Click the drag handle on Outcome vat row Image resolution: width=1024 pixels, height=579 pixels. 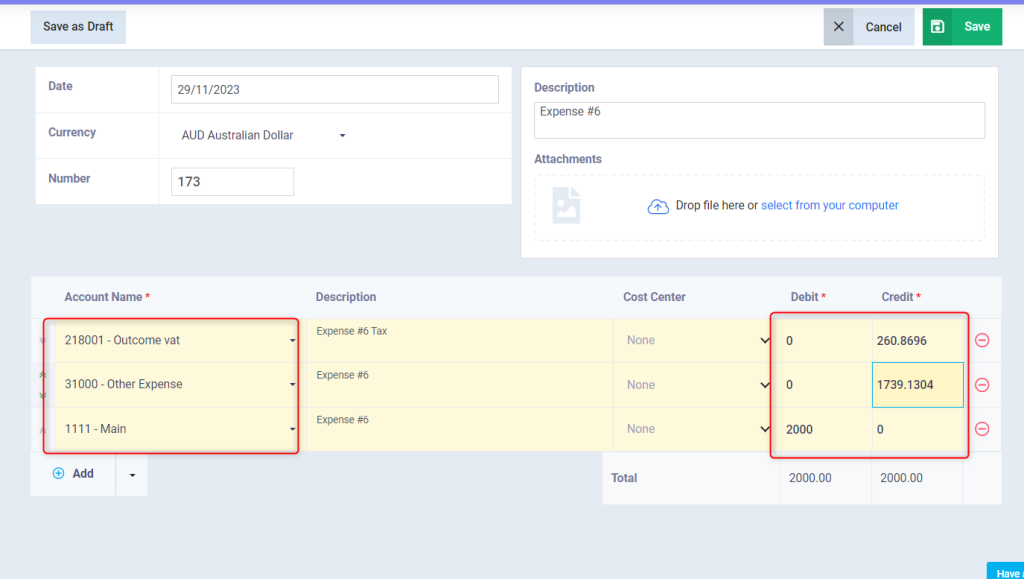(x=42, y=341)
